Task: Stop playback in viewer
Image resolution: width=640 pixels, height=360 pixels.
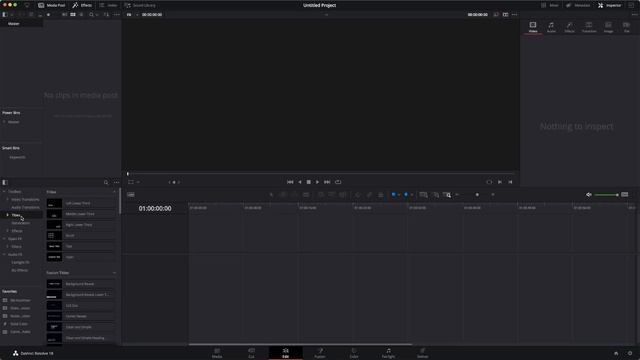Action: (309, 182)
